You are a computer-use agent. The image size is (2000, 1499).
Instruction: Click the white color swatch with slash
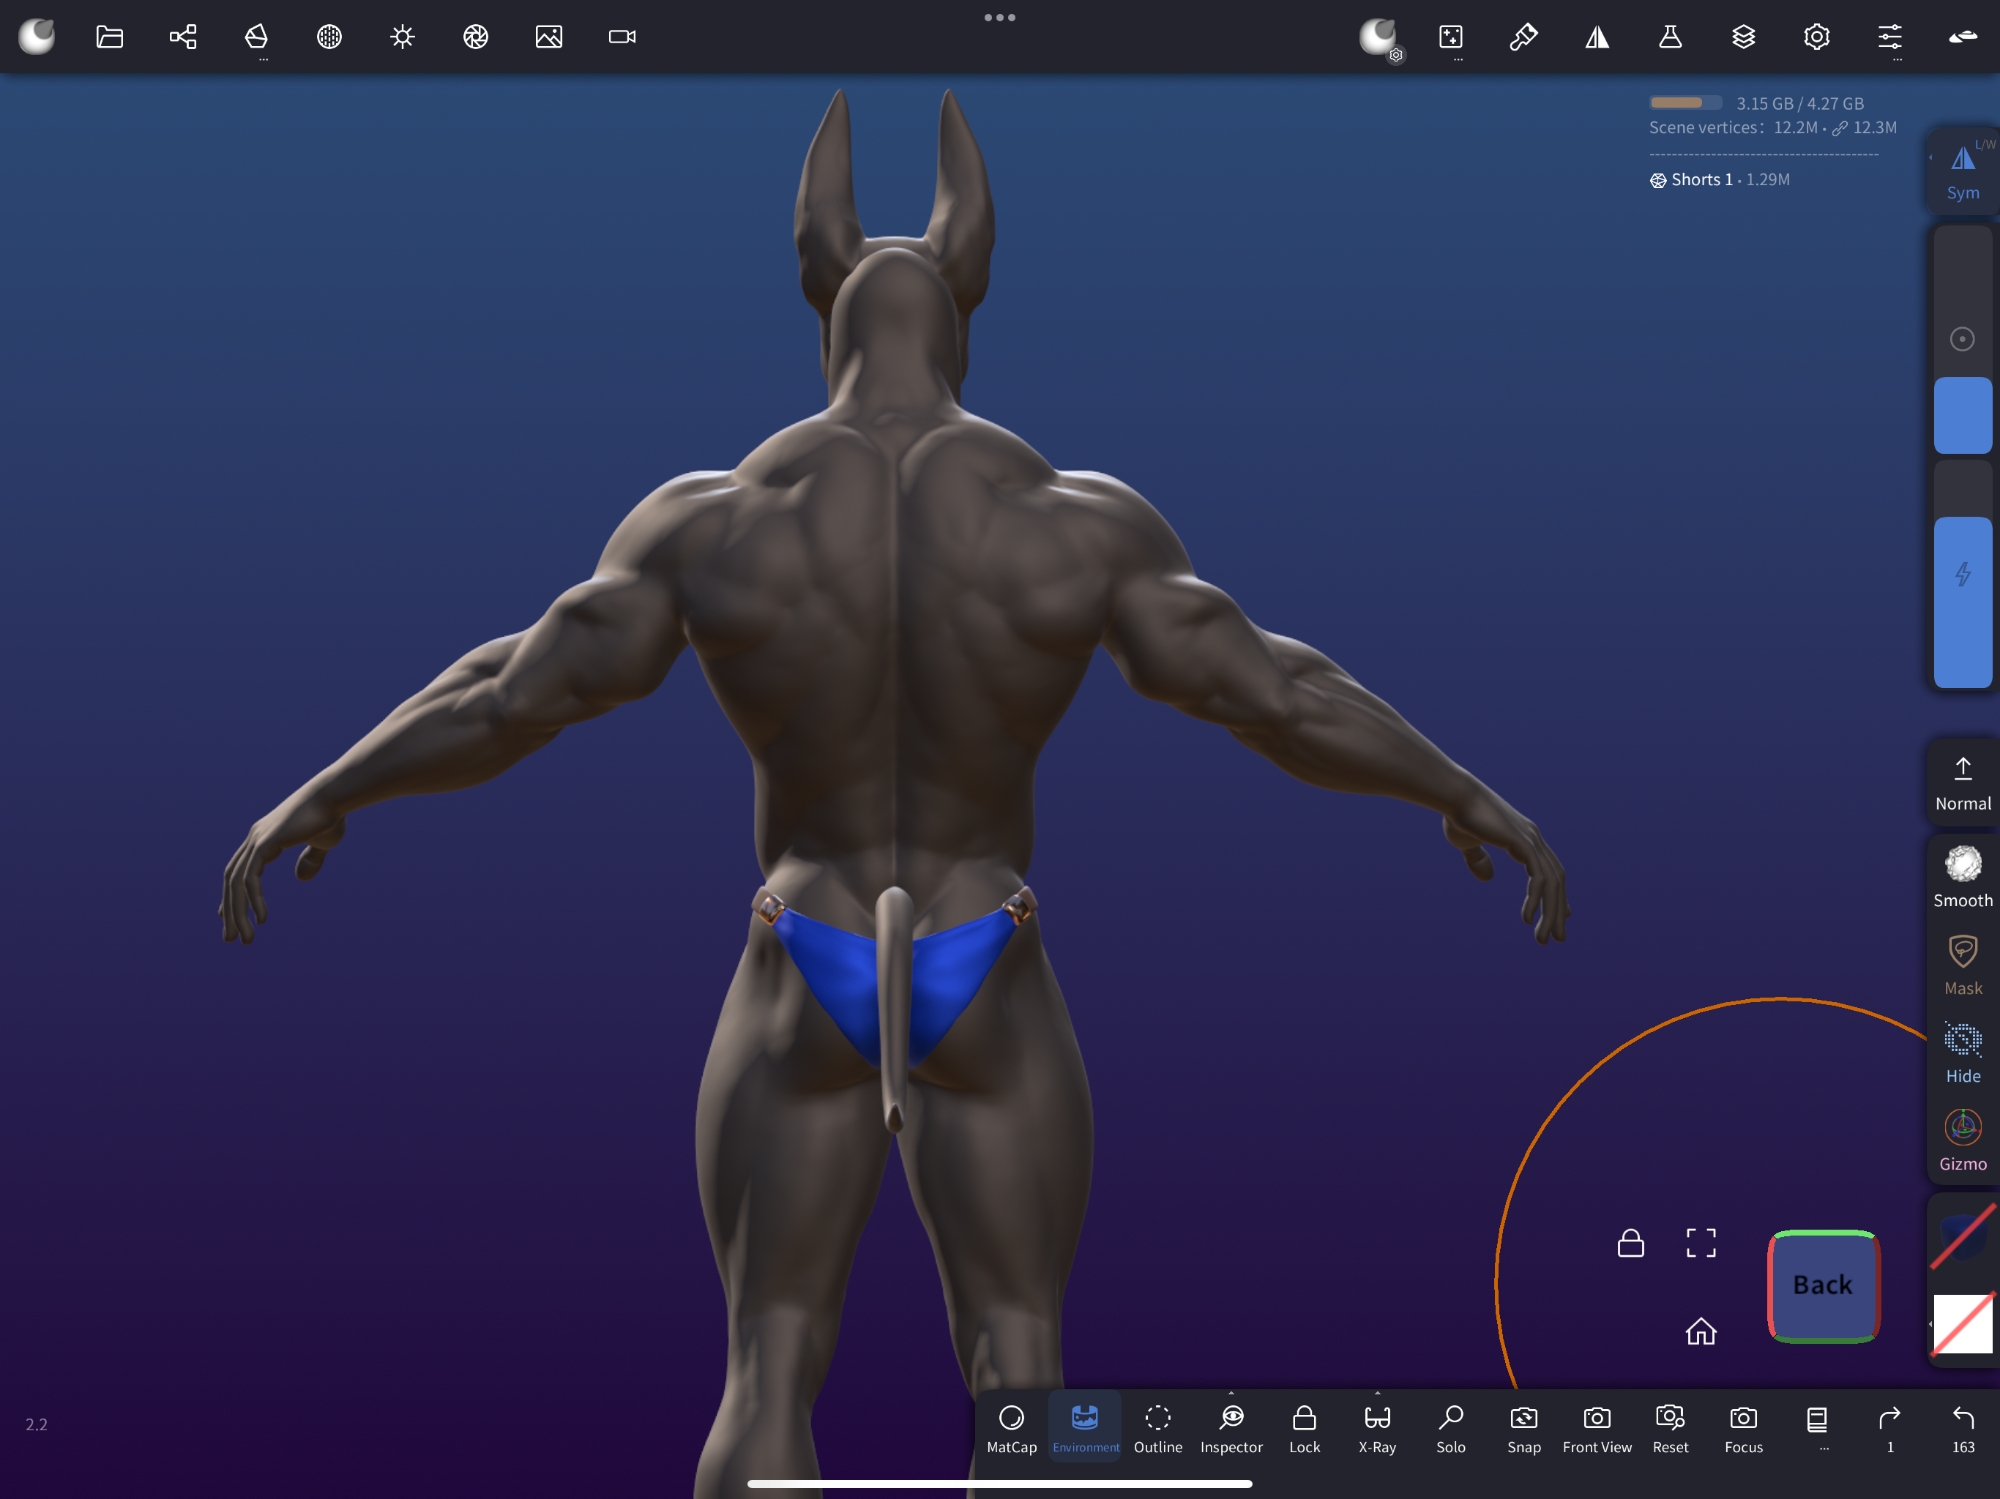click(x=1962, y=1323)
